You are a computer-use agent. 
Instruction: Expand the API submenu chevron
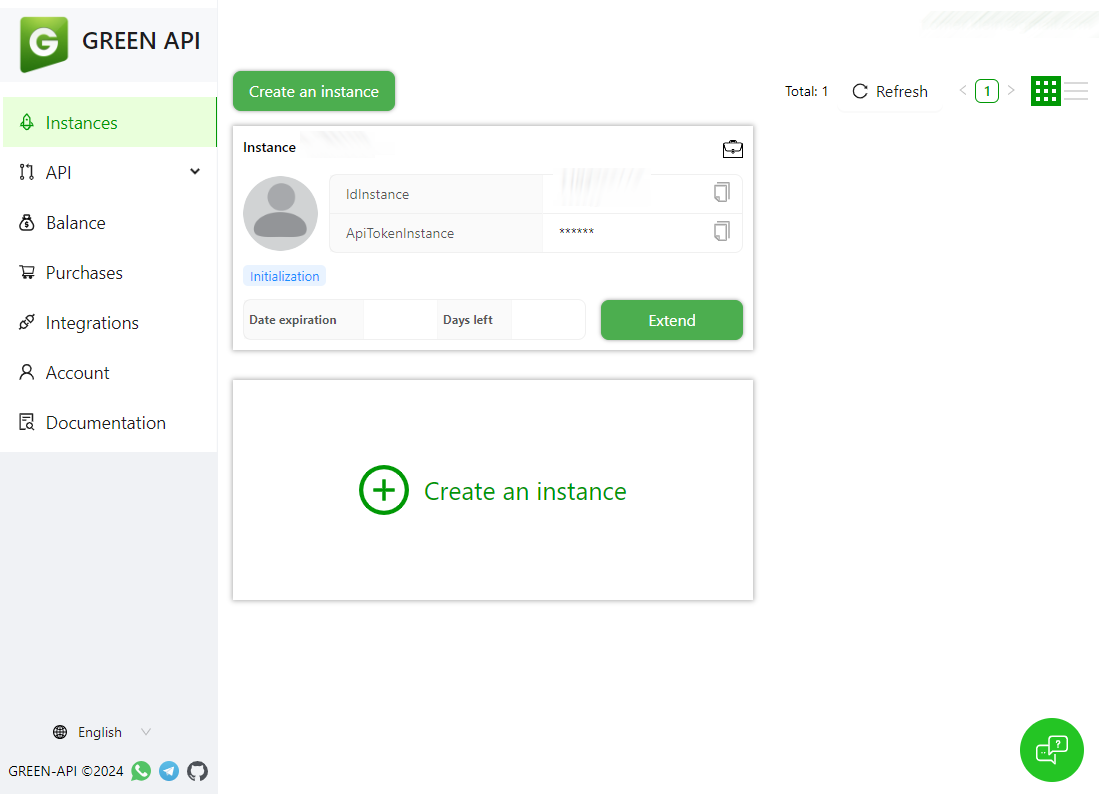[x=195, y=172]
